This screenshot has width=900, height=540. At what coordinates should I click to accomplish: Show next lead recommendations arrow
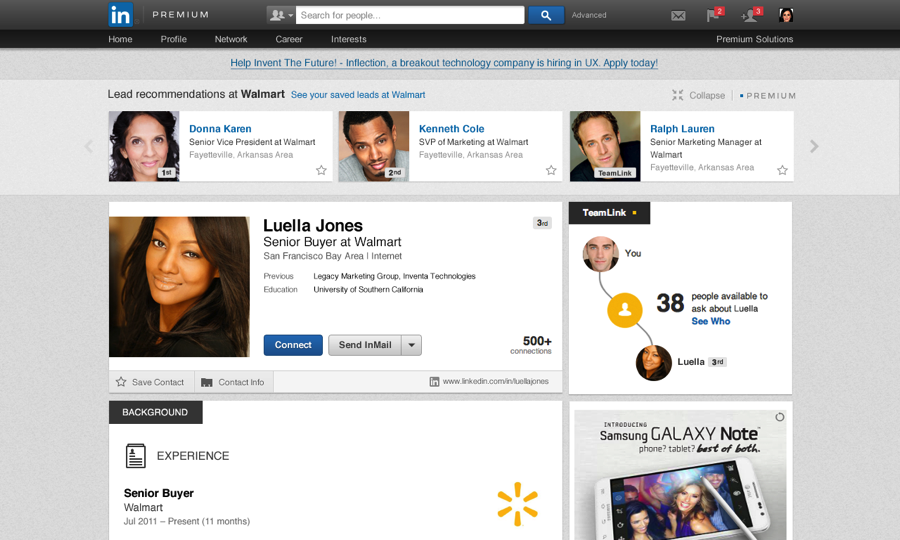(x=814, y=146)
